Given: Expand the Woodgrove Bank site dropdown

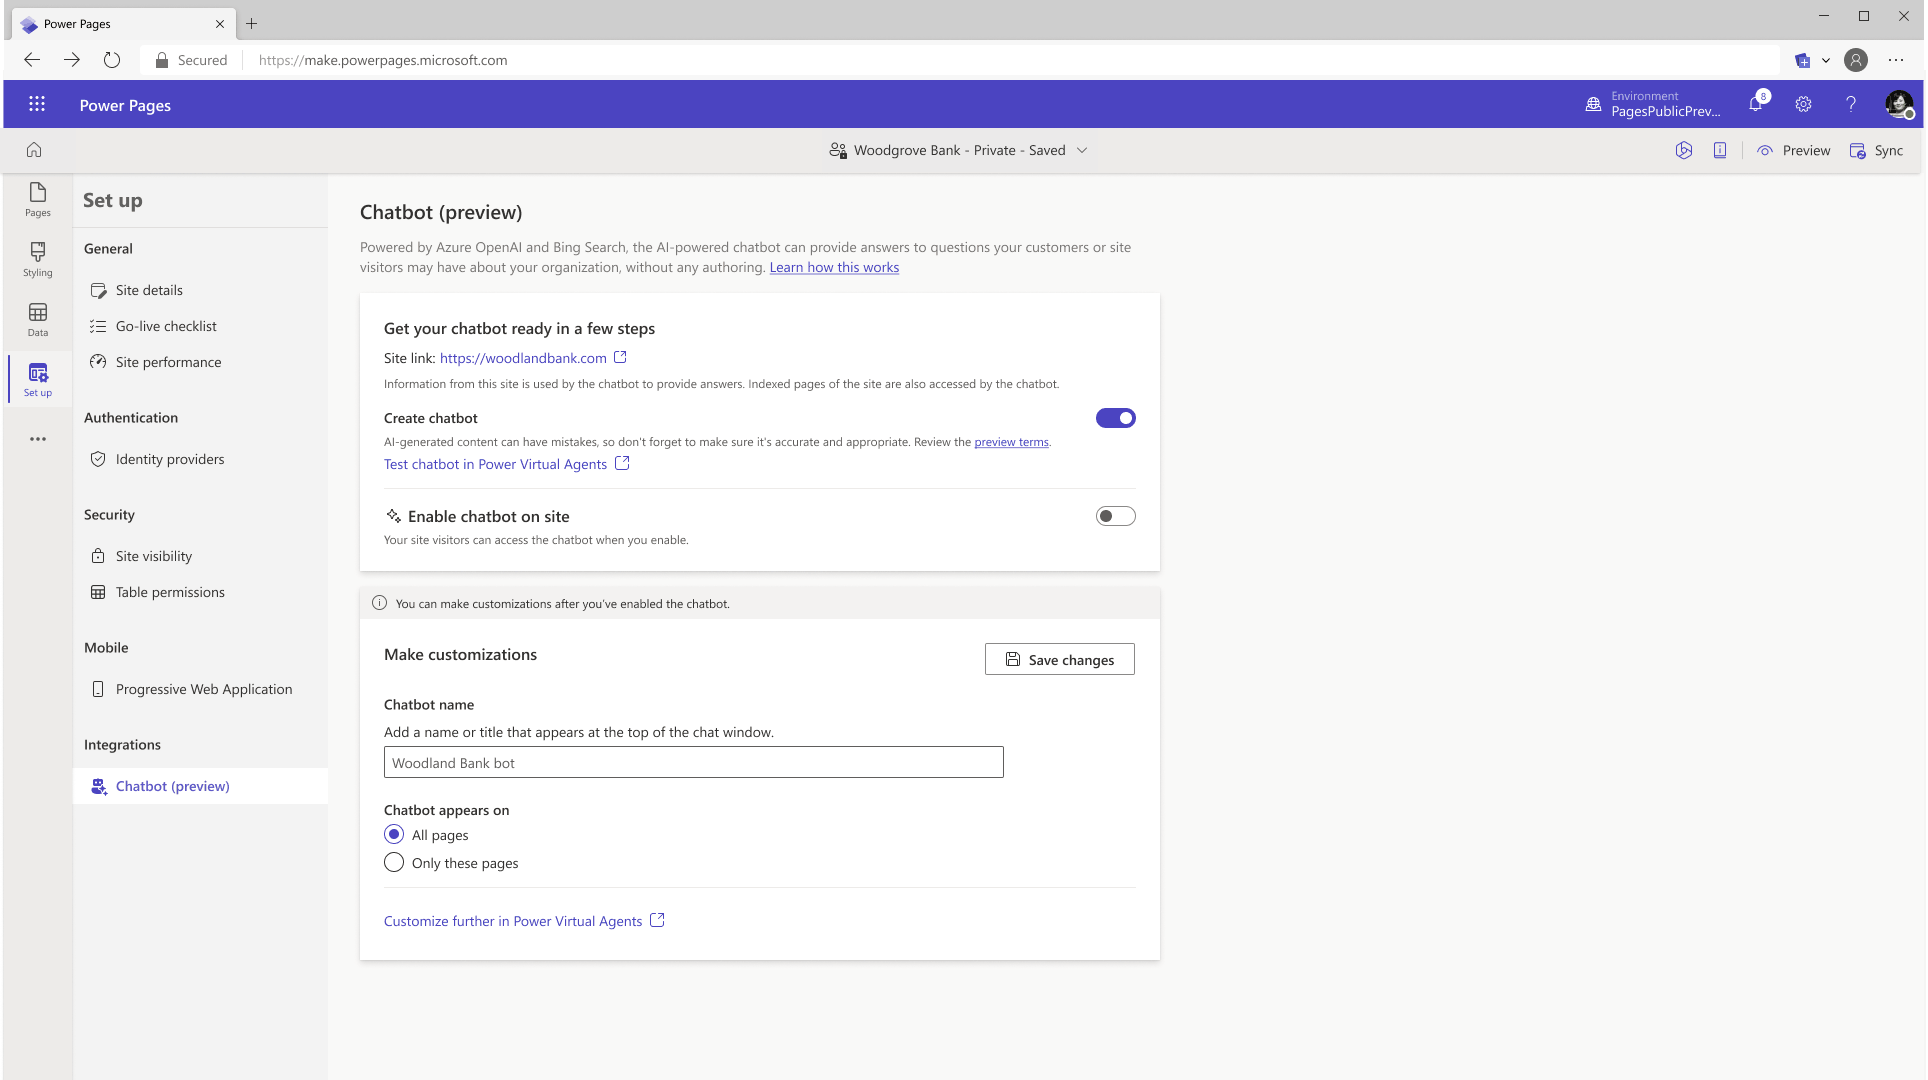Looking at the screenshot, I should pos(1082,150).
